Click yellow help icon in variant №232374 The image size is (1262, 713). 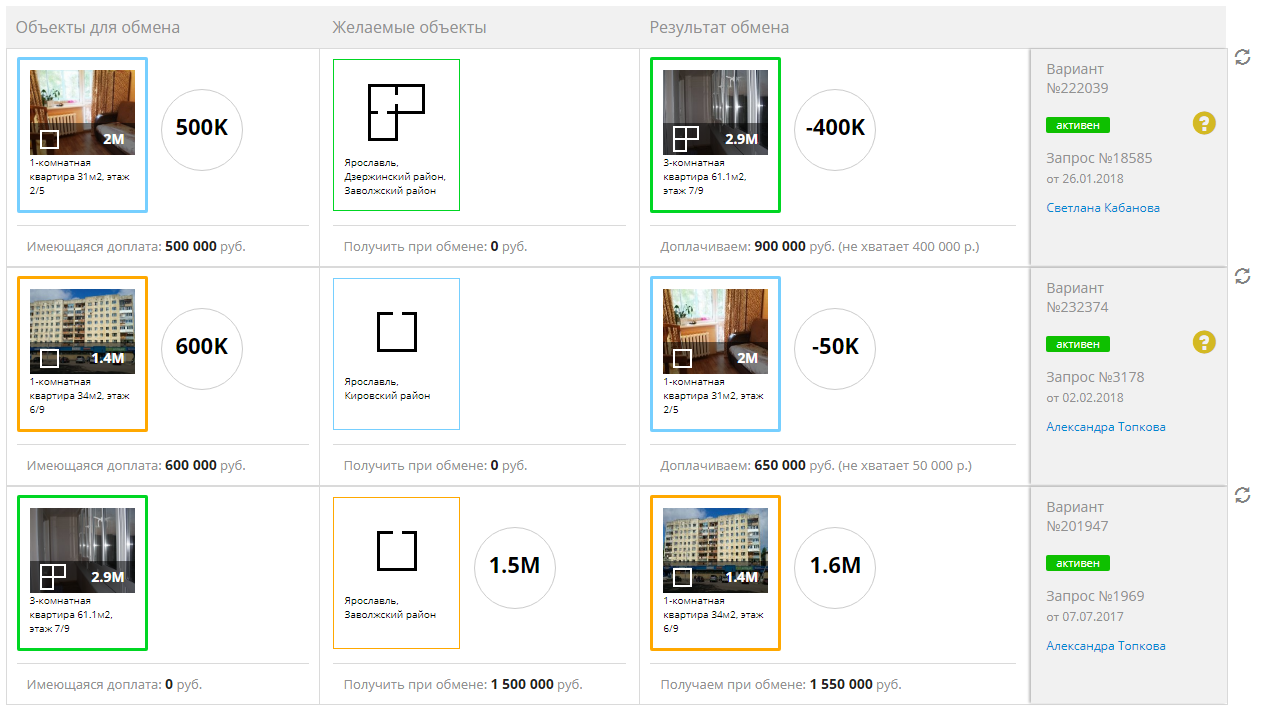pos(1204,343)
